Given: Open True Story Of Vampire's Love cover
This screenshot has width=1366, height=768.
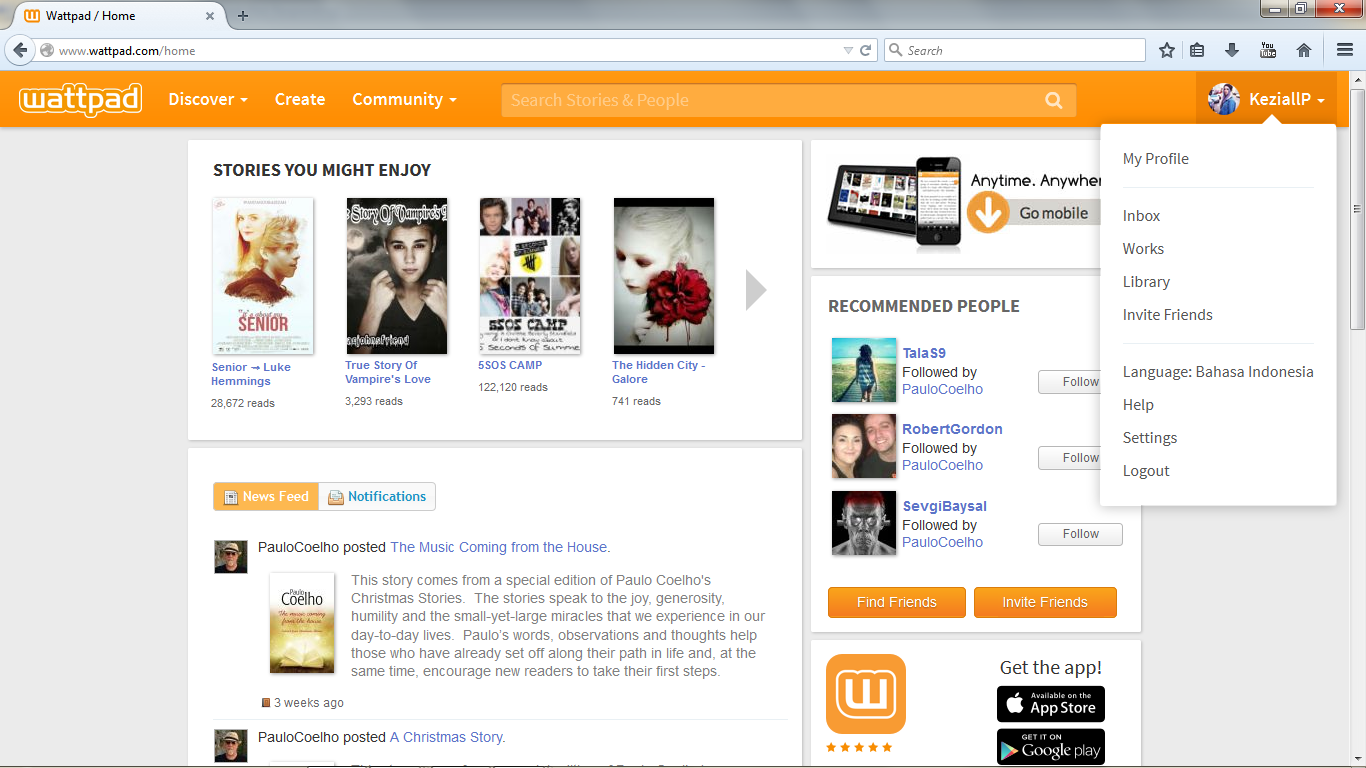Looking at the screenshot, I should (397, 276).
